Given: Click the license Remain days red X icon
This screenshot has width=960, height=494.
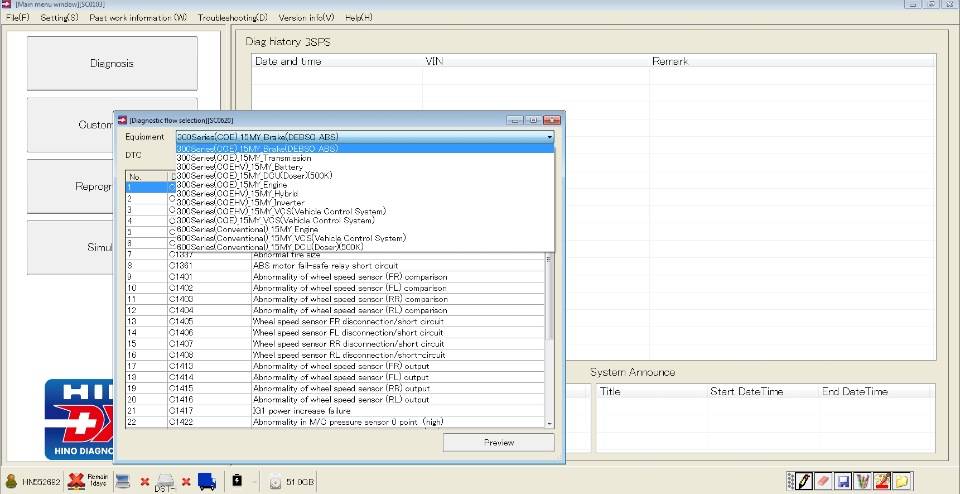Looking at the screenshot, I should point(76,482).
